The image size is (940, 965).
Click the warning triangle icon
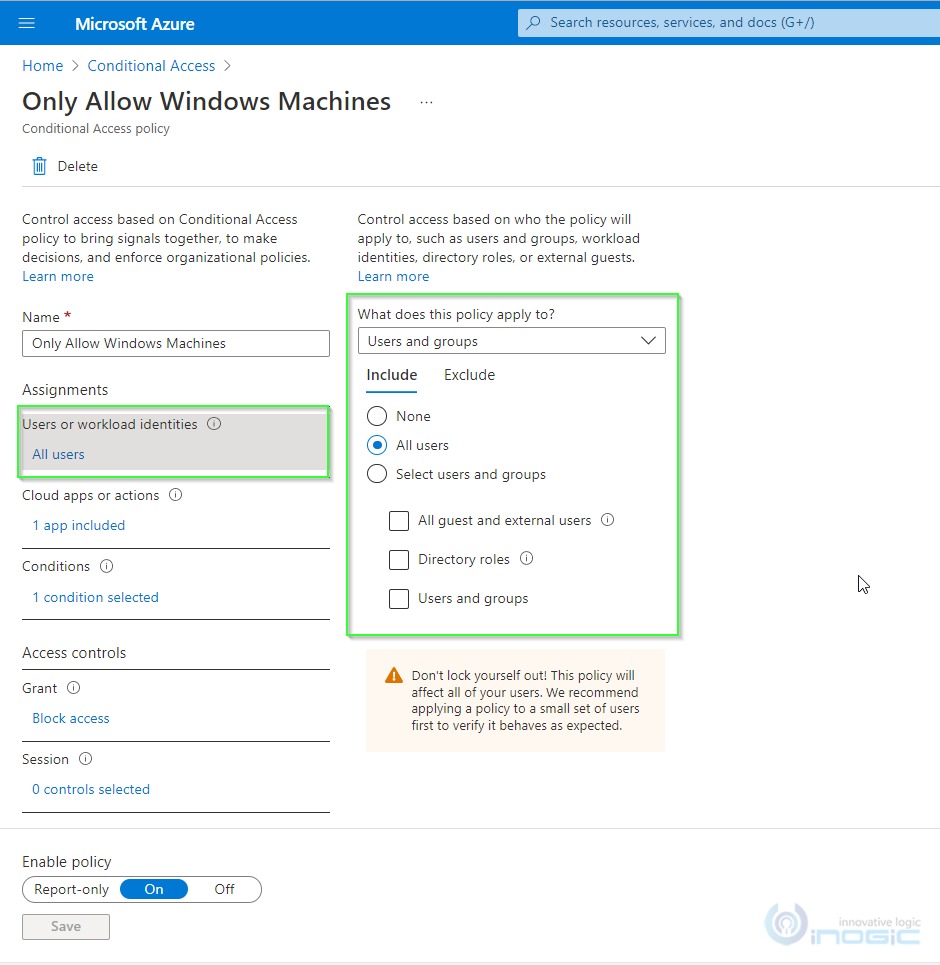[394, 676]
